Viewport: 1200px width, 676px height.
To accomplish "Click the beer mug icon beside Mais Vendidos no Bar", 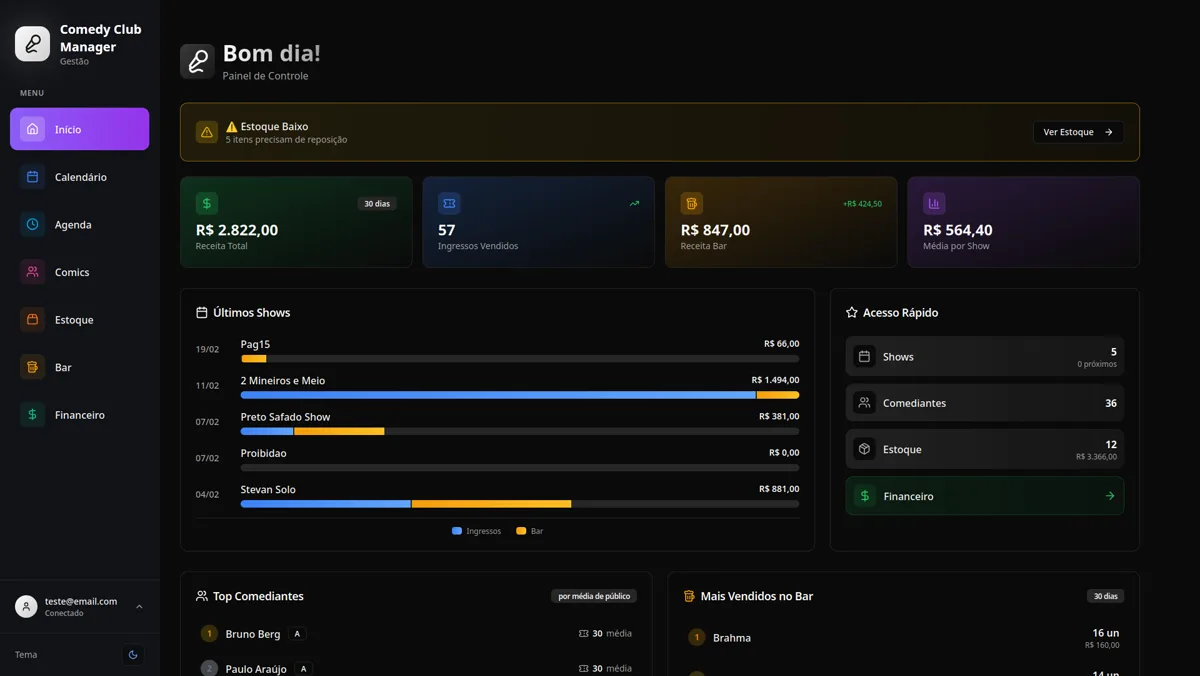I will click(689, 596).
